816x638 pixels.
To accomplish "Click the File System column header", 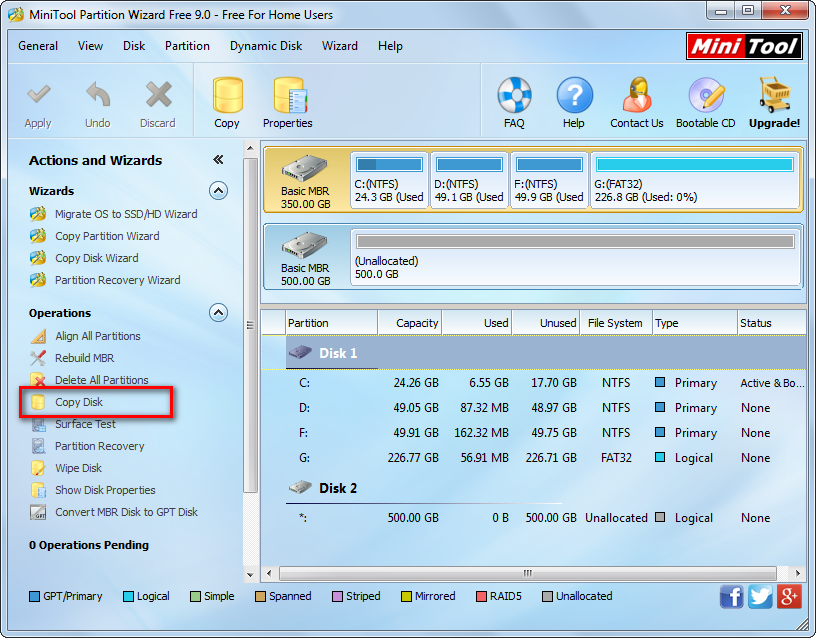I will [x=615, y=323].
